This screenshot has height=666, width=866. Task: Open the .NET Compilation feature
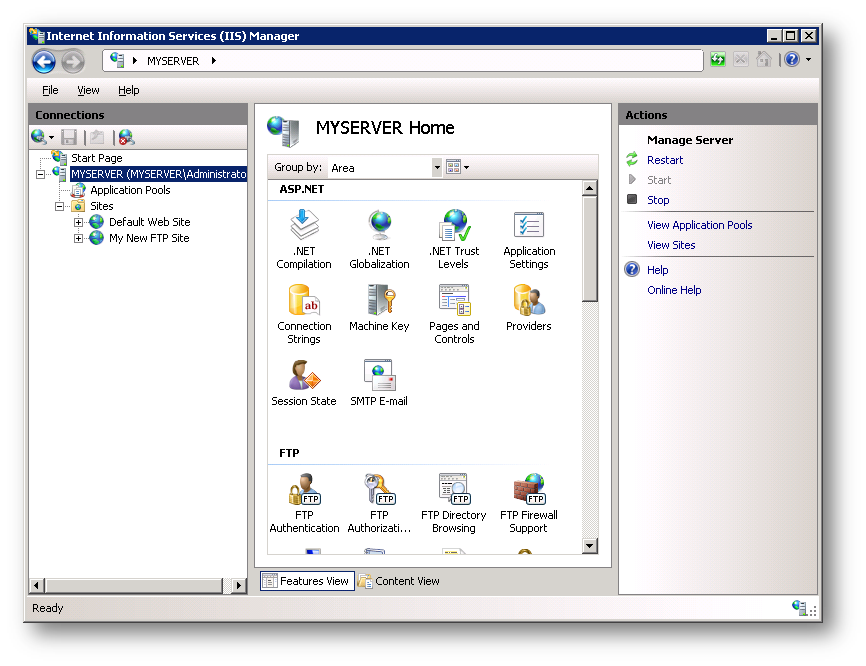tap(304, 239)
